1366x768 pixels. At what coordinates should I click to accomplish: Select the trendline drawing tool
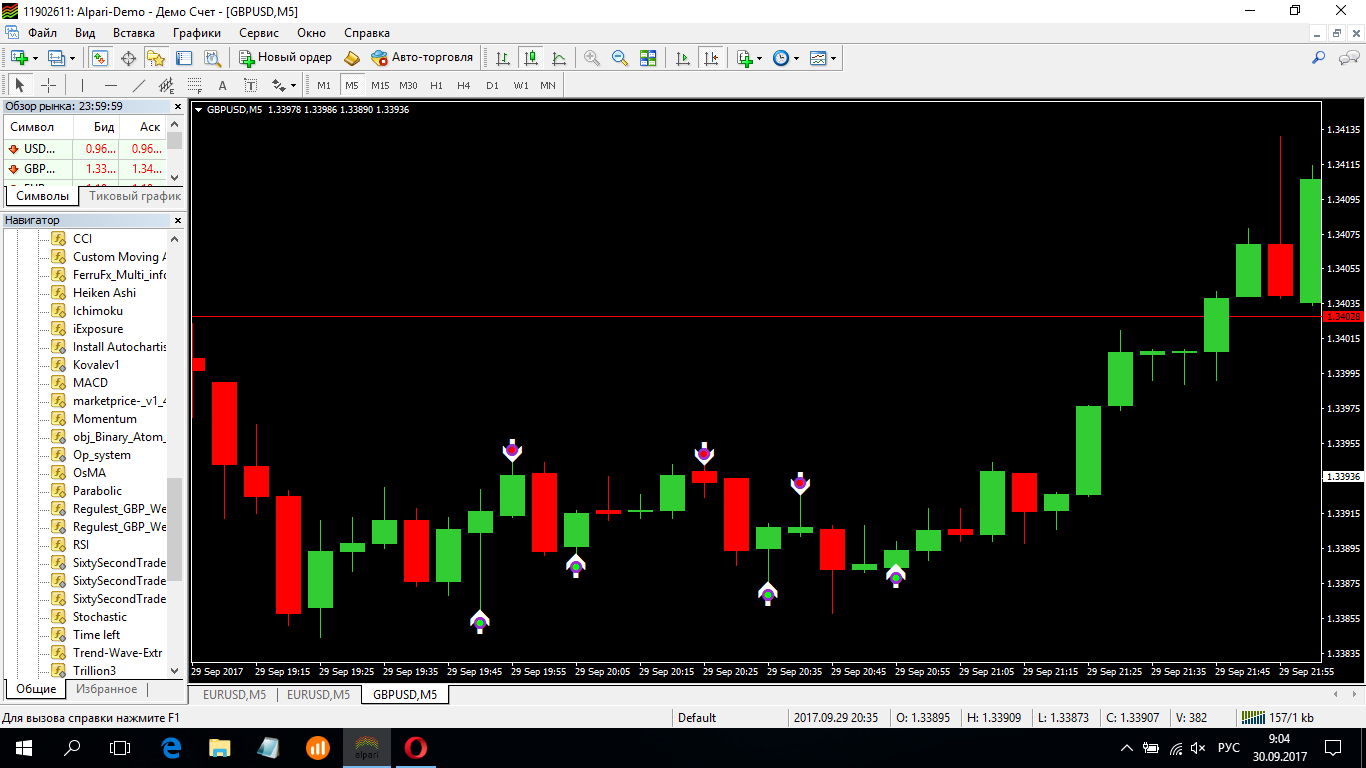(138, 85)
